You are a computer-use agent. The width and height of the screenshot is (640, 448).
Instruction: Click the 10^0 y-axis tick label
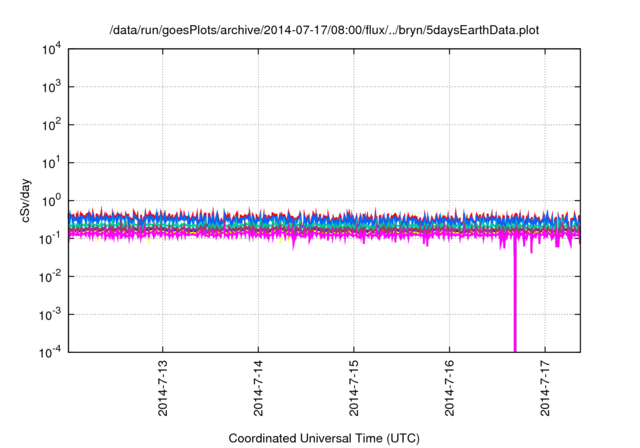[51, 201]
